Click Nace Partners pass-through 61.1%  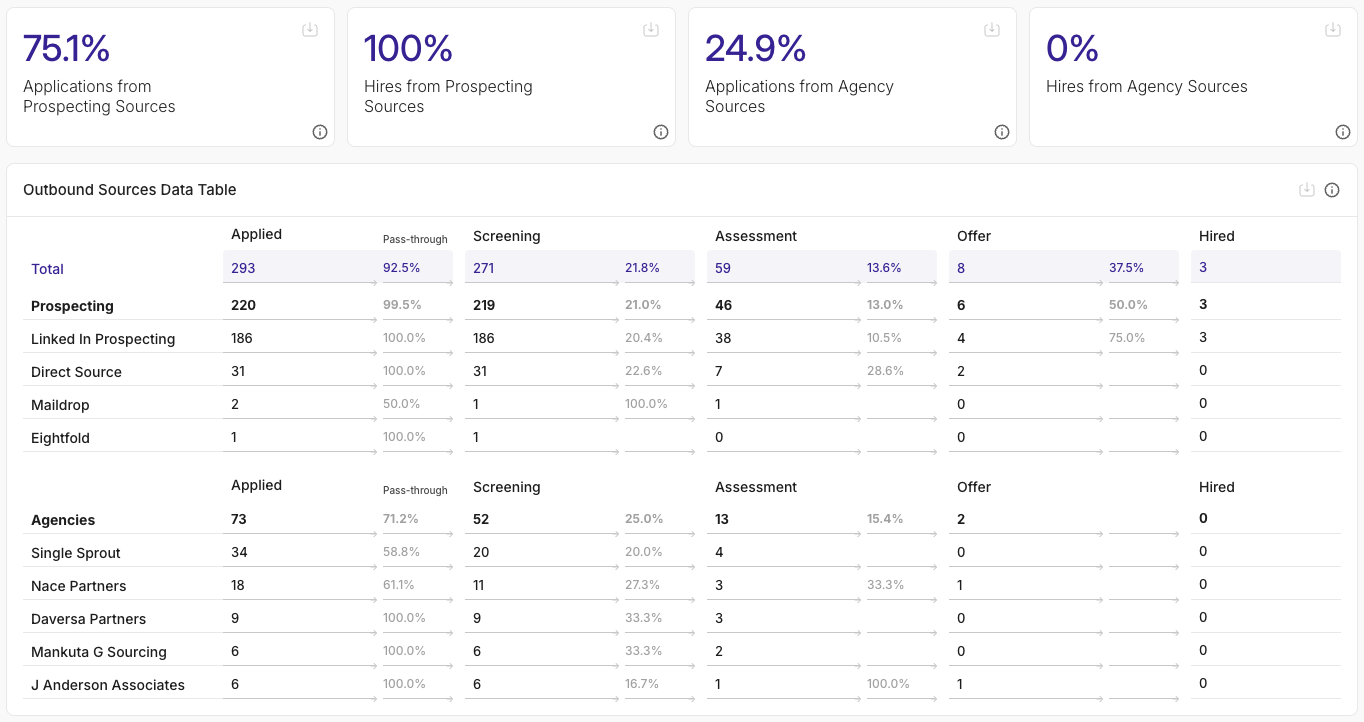(x=399, y=585)
